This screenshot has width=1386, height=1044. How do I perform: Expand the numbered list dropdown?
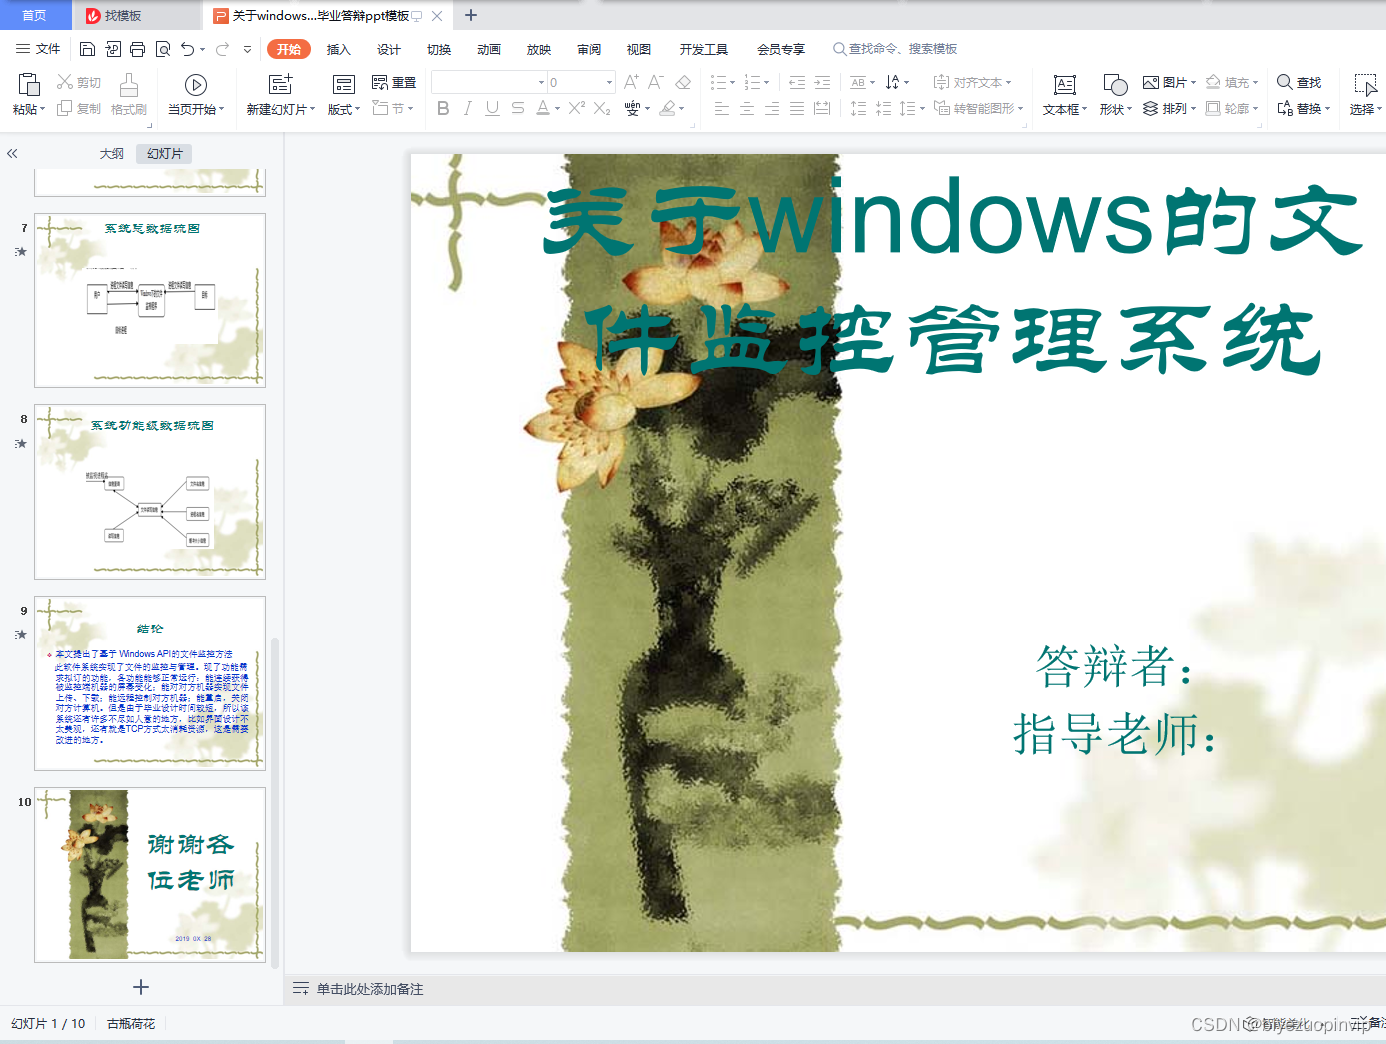[767, 82]
